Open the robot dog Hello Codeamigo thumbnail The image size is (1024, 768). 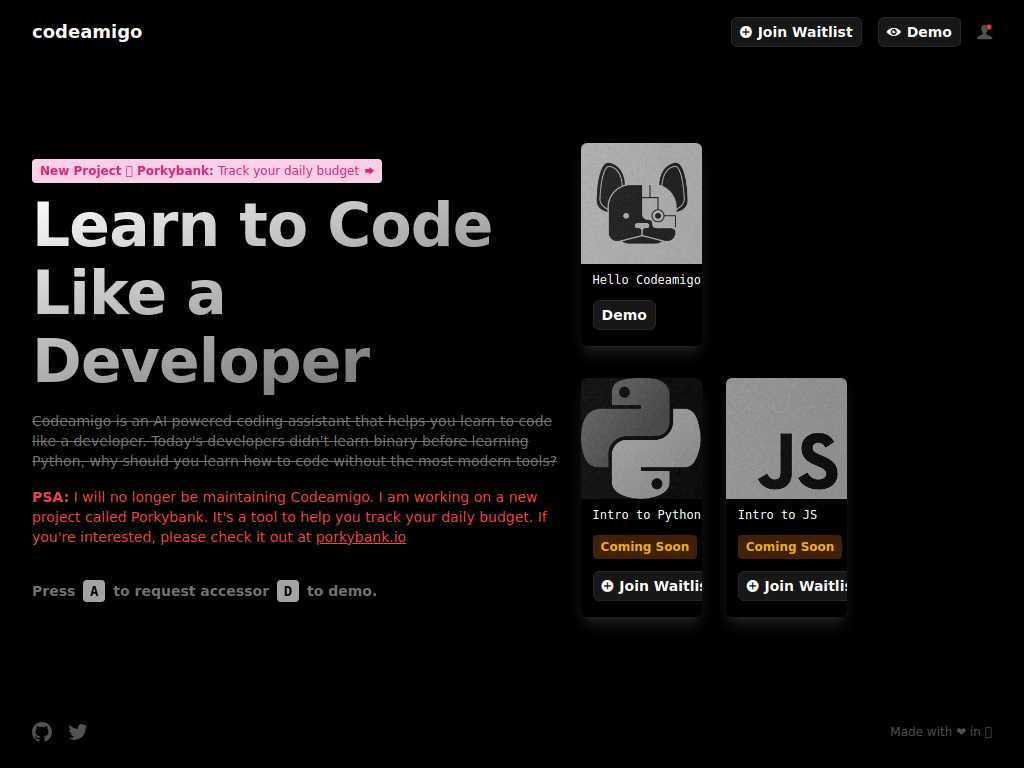(x=641, y=203)
